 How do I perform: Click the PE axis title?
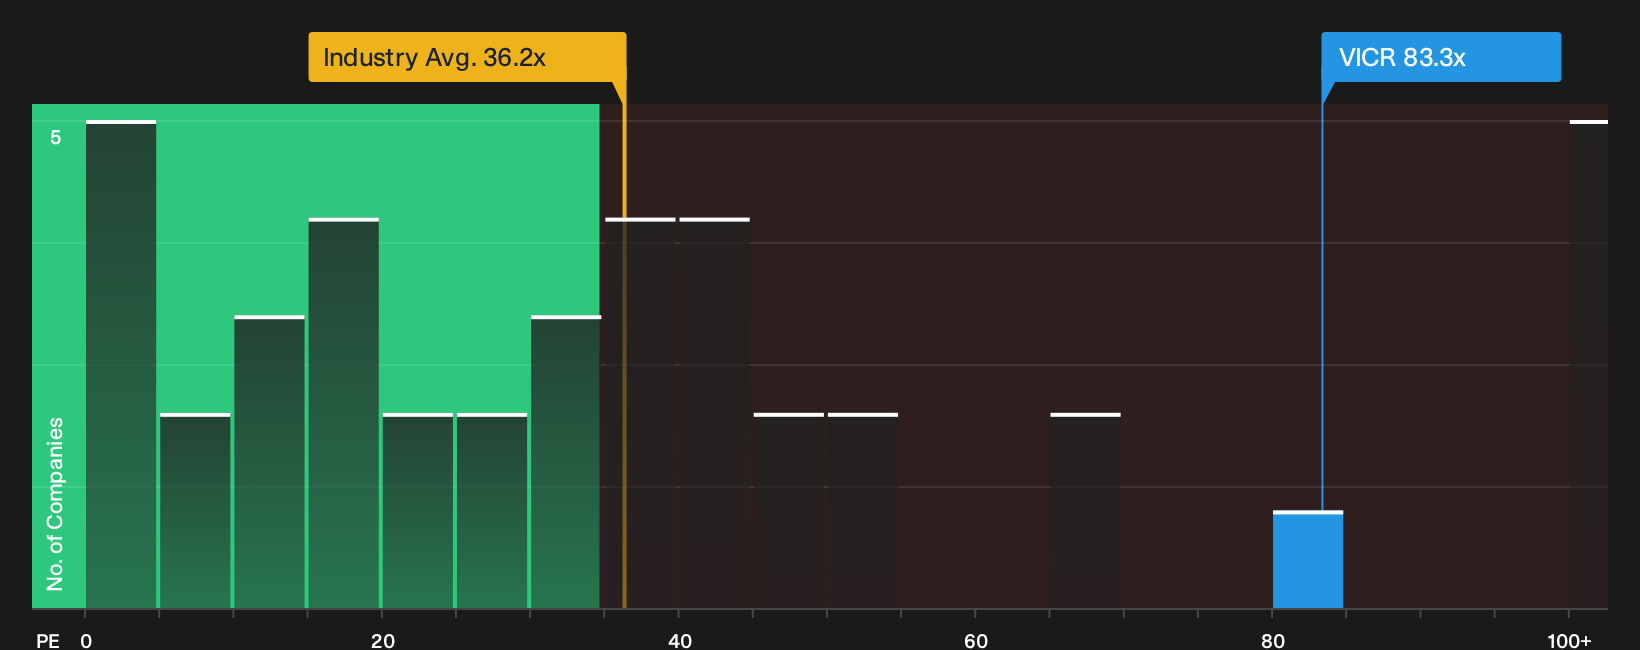pos(48,640)
